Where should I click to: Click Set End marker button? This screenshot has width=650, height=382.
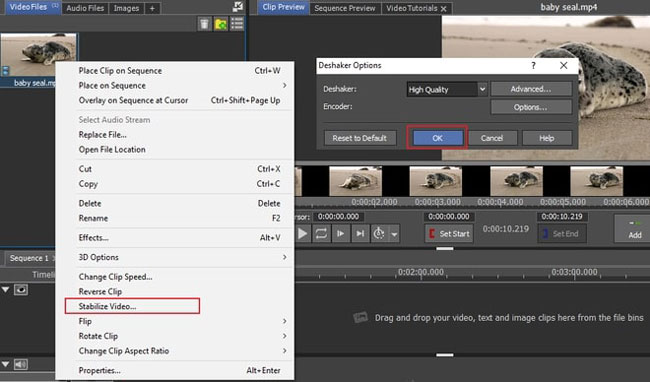pos(562,234)
